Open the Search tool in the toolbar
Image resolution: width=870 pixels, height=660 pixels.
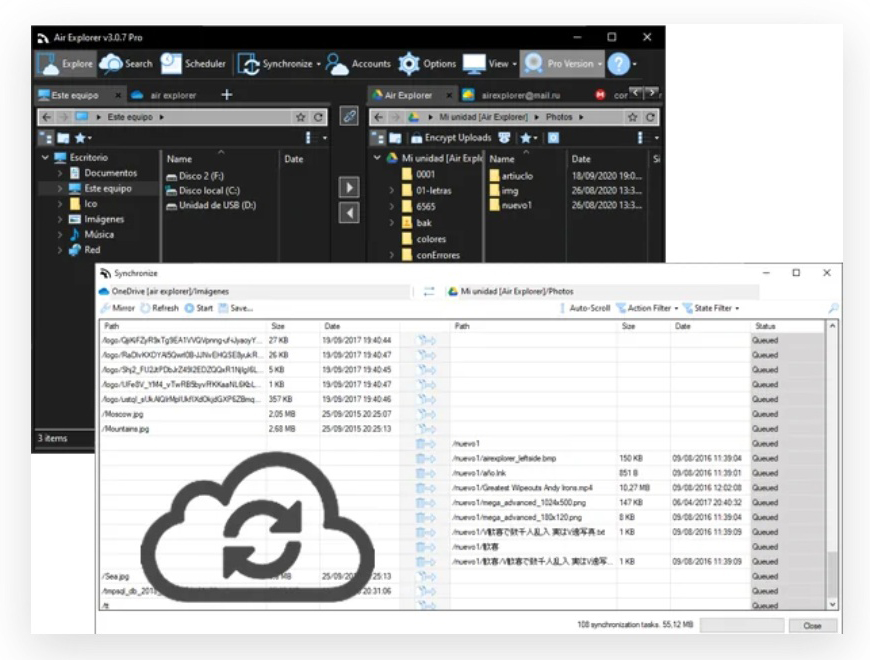tap(126, 64)
